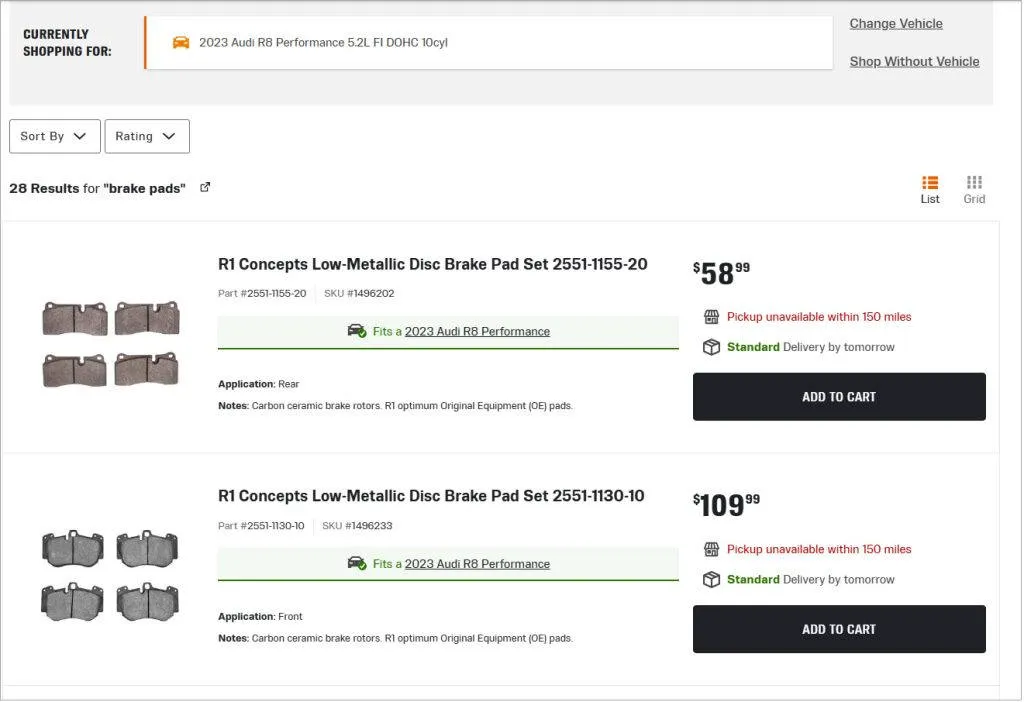This screenshot has width=1024, height=702.
Task: Click the $58.99 price
Action: pos(722,274)
